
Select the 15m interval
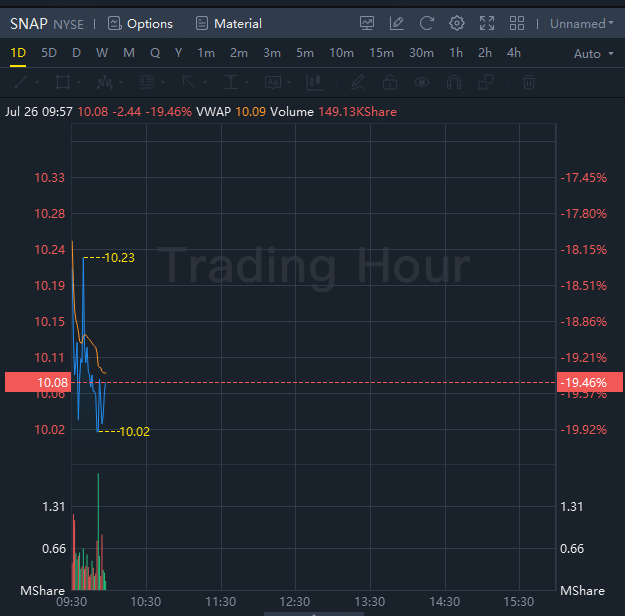pos(381,53)
